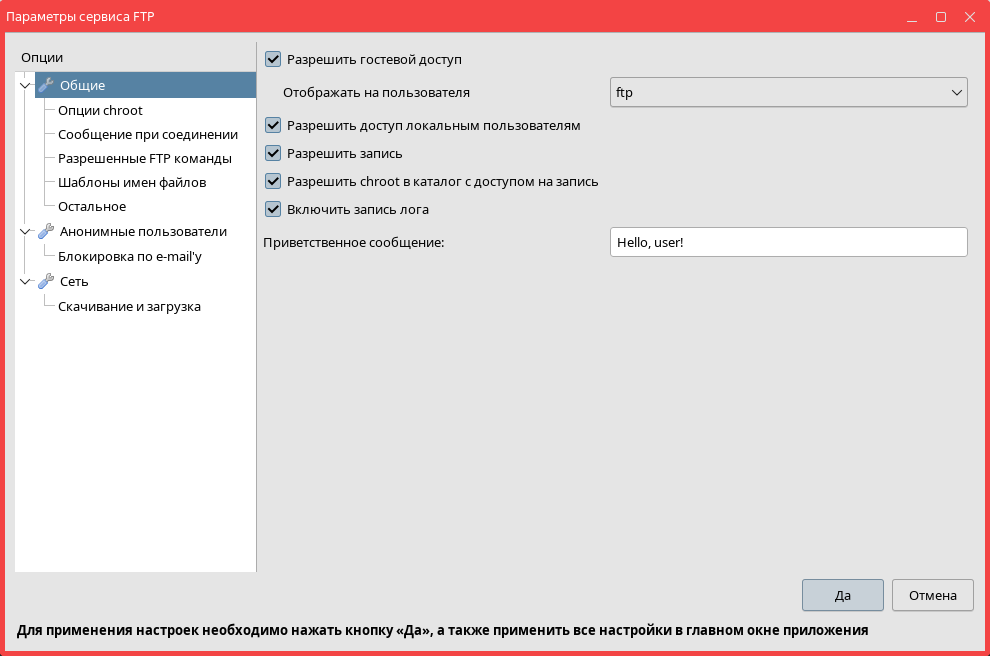Click the wrench icon beside Сеть
This screenshot has width=990, height=656.
pyautogui.click(x=45, y=282)
